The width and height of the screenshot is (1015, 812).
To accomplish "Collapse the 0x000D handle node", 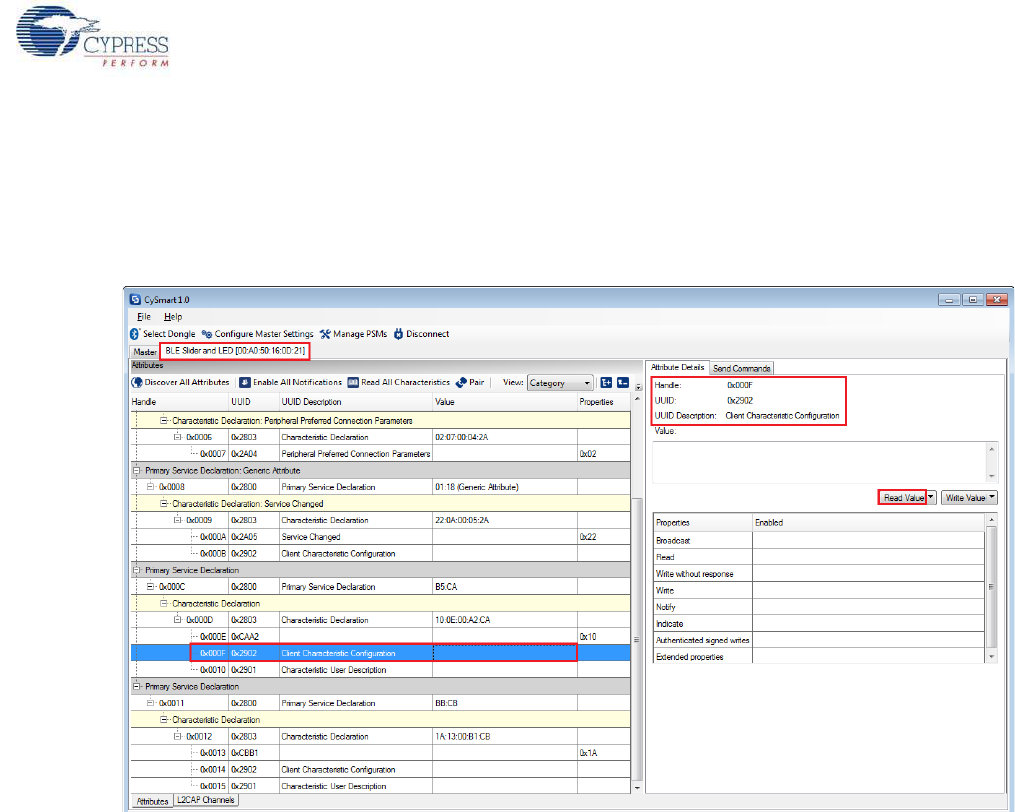I will [177, 620].
